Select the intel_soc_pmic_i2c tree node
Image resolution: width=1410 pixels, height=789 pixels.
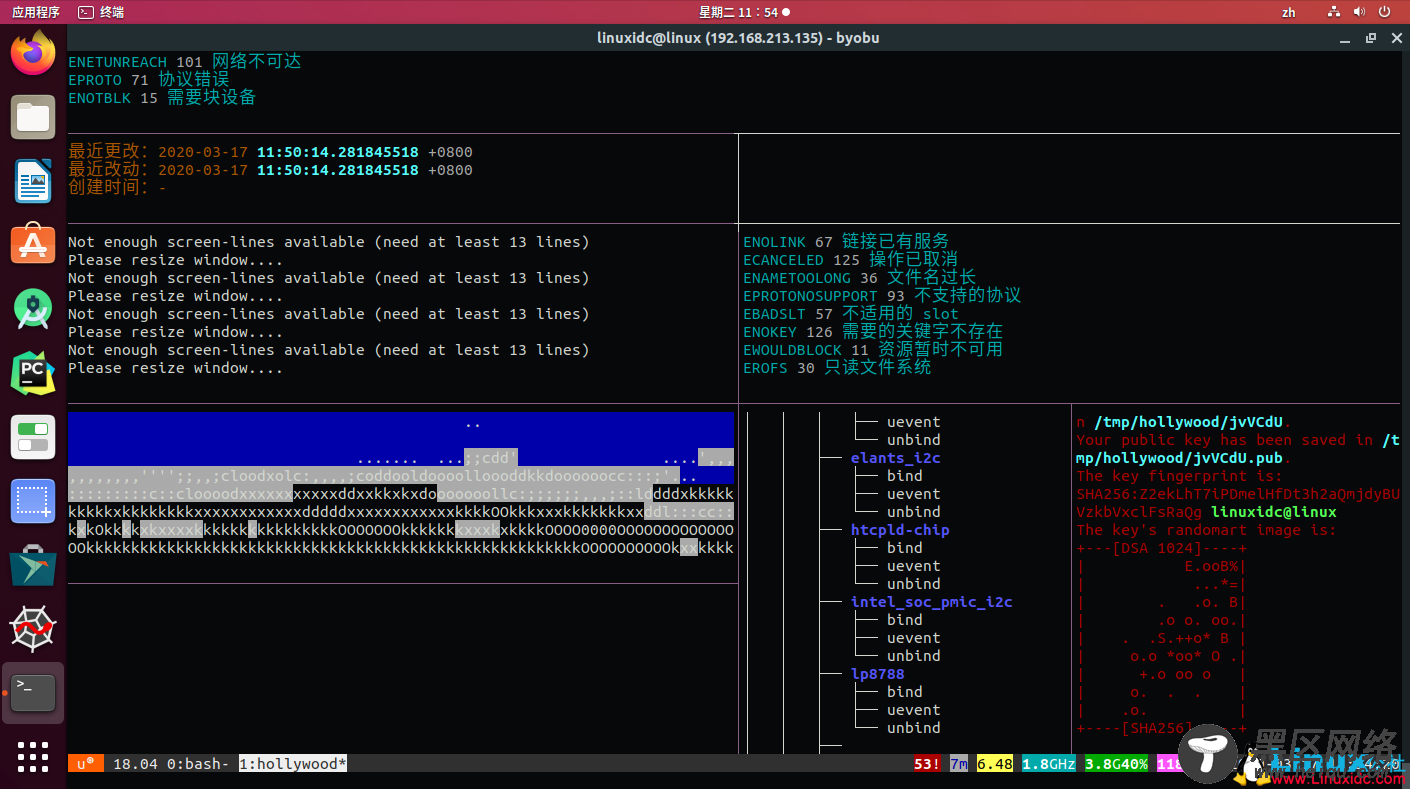pos(931,602)
